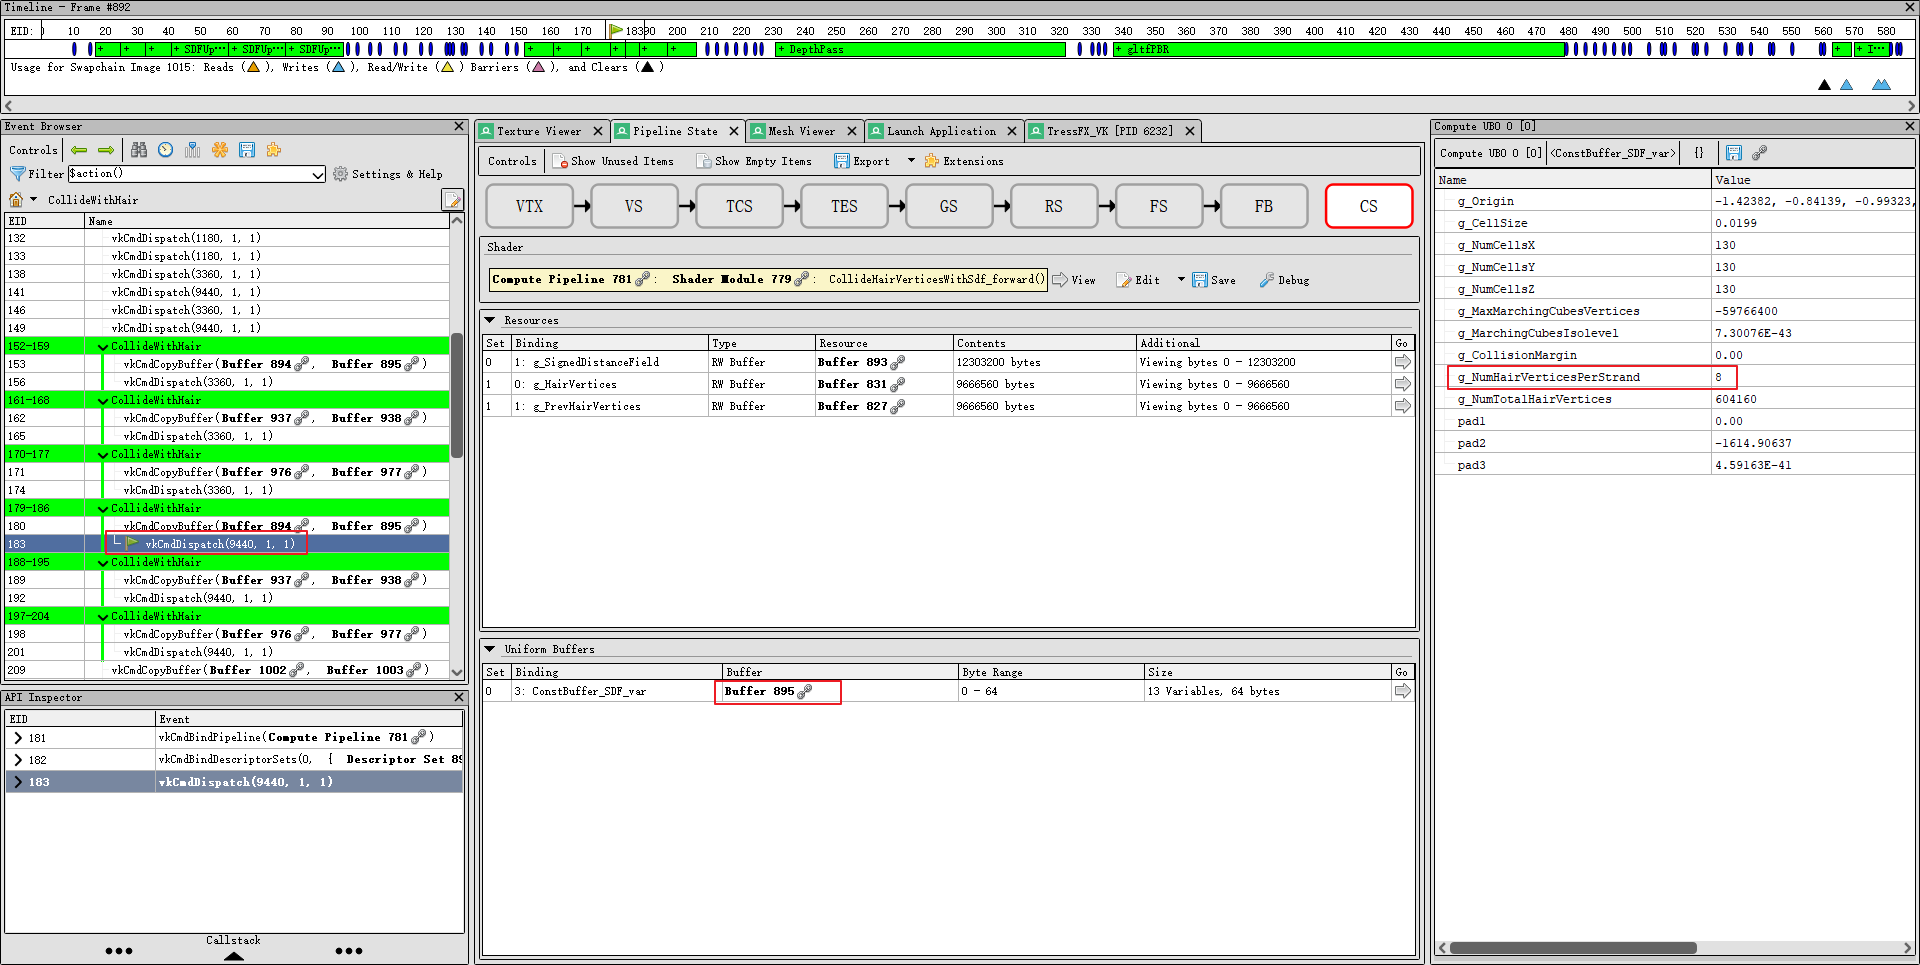
Task: Click link icon next to Buffer 893
Action: pos(898,362)
